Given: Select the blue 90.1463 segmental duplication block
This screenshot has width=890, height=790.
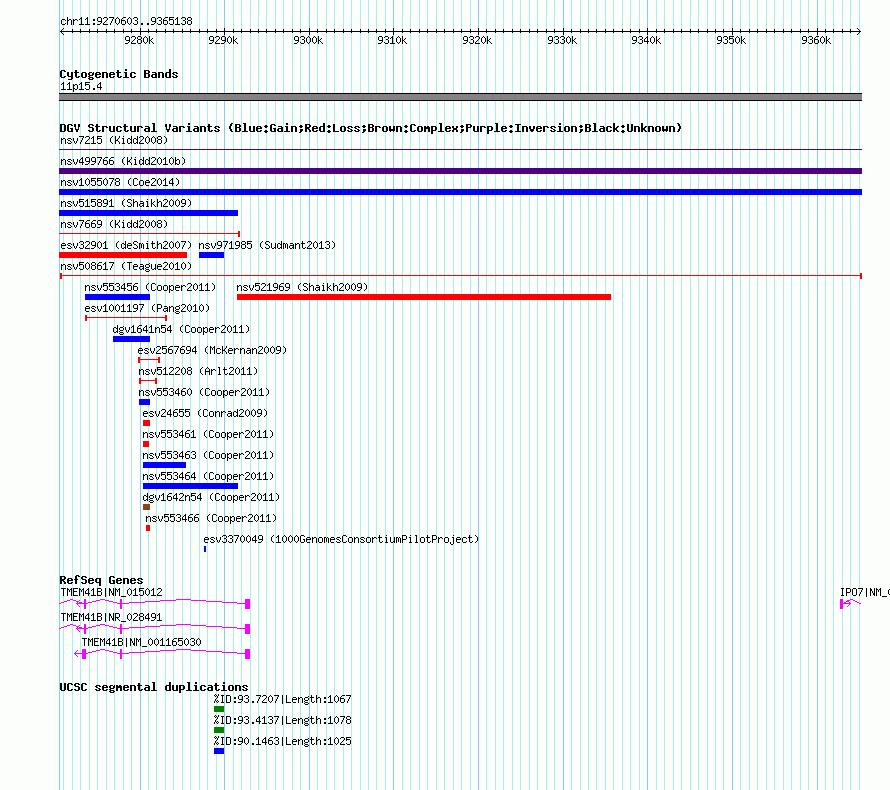Looking at the screenshot, I should pyautogui.click(x=219, y=751).
